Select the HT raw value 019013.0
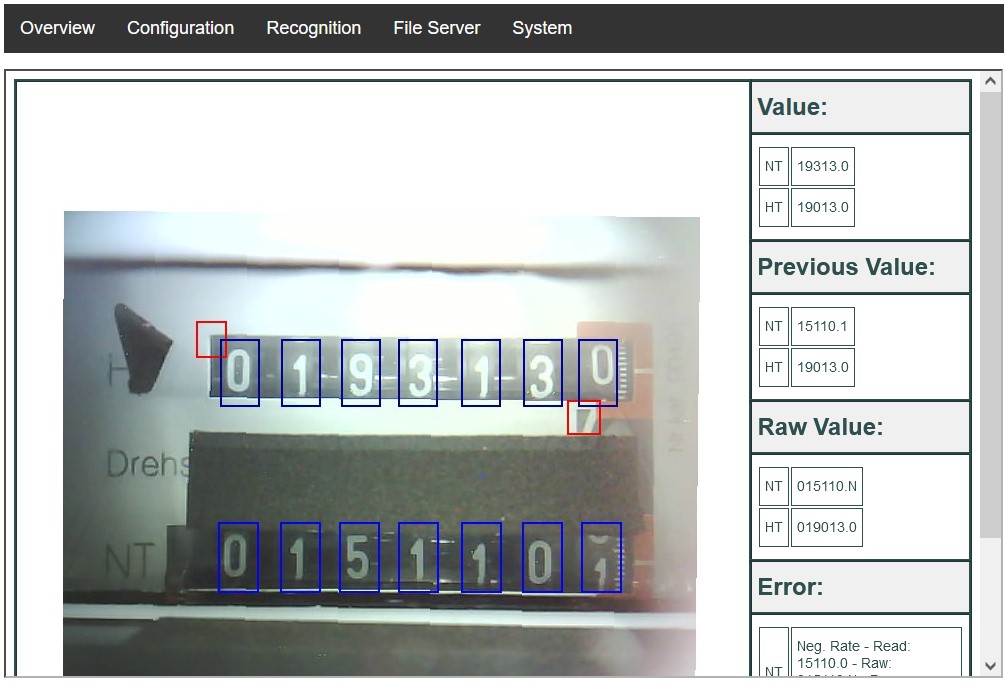 point(826,528)
